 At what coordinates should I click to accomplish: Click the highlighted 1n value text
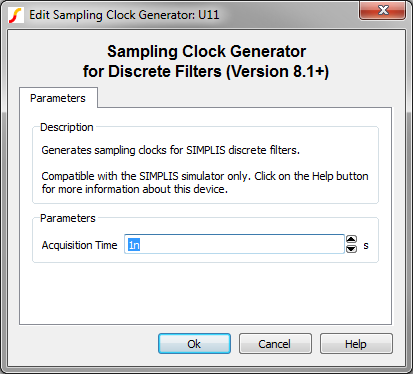pyautogui.click(x=134, y=245)
